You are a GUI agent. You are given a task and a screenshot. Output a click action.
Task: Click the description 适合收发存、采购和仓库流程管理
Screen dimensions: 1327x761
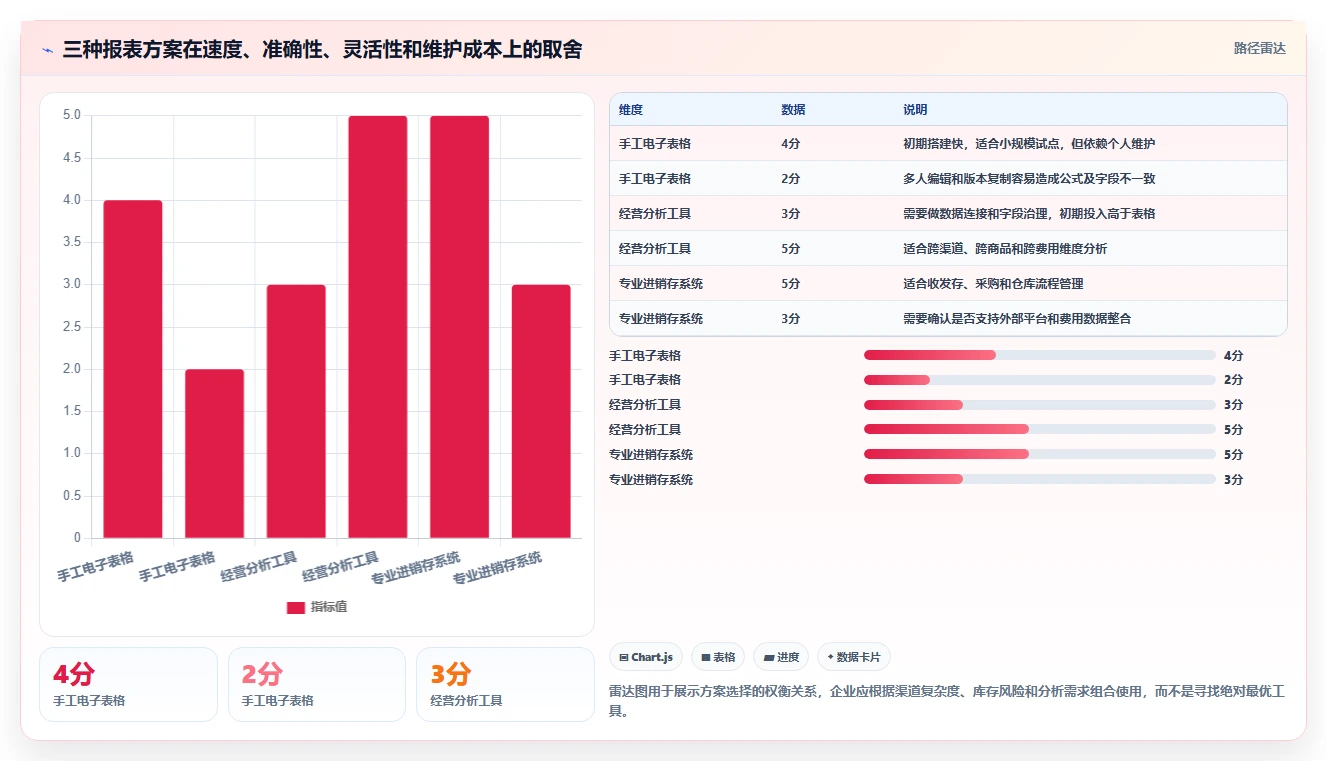(x=993, y=283)
